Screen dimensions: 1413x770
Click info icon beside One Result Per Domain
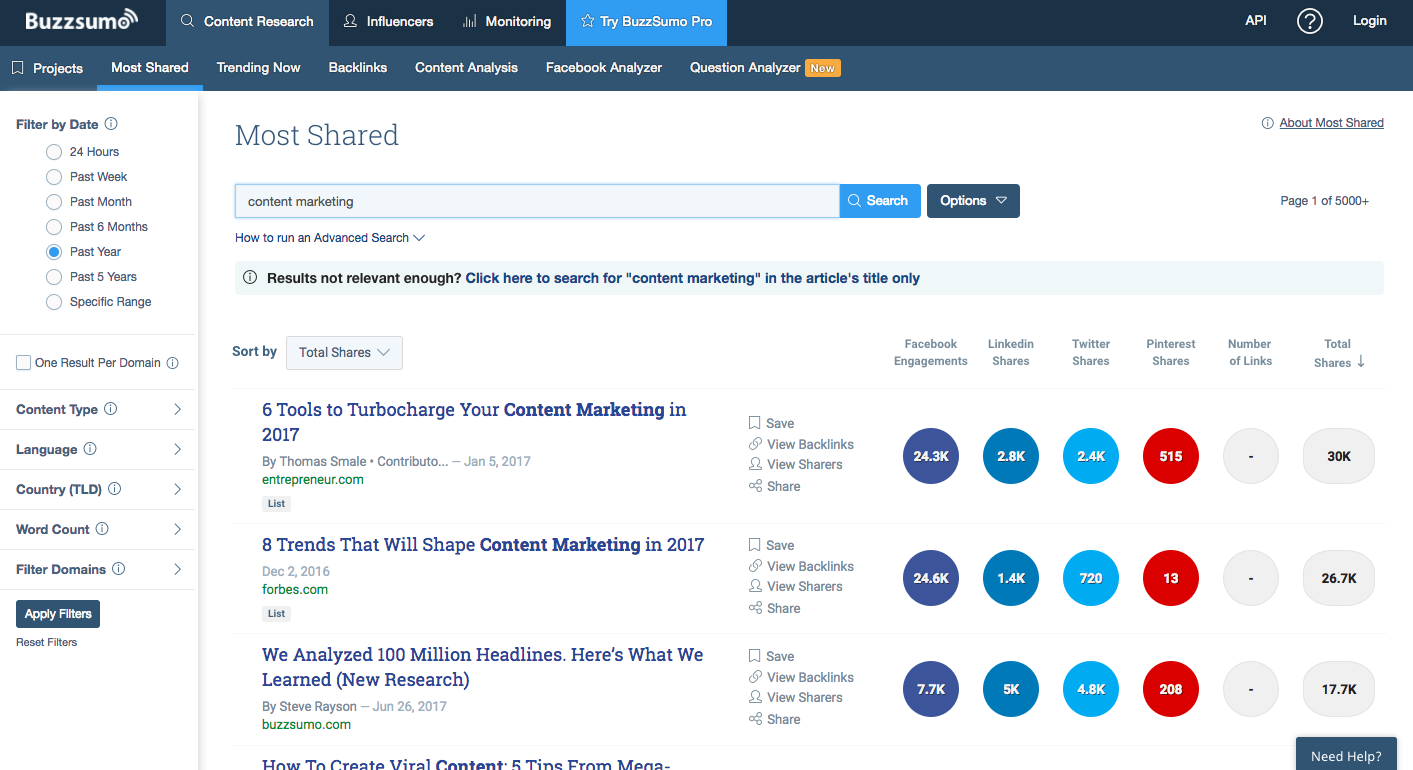tap(172, 363)
